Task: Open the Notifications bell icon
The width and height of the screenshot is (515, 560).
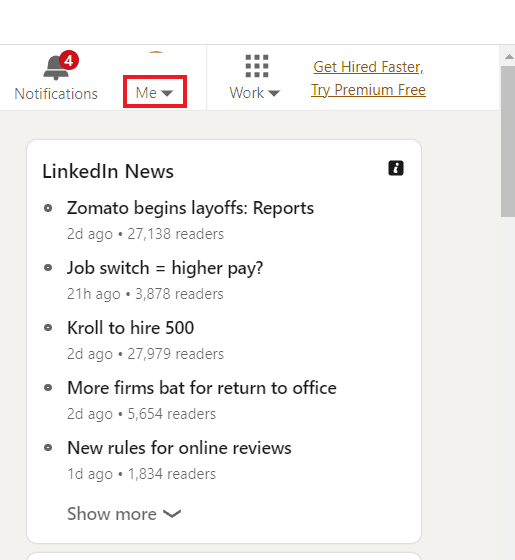Action: coord(56,68)
